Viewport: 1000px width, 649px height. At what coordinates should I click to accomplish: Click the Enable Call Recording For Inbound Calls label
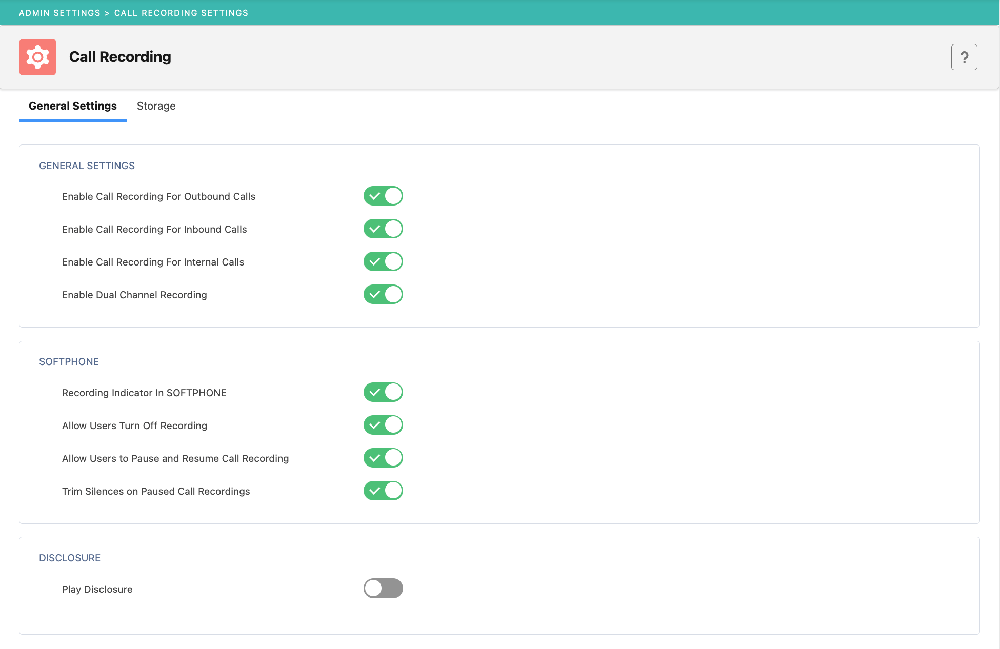(x=154, y=230)
